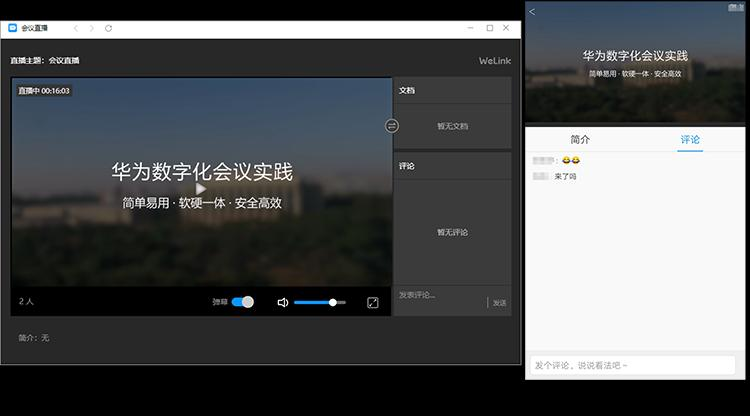Mute the speaker volume icon
Screen dimensions: 750x416
coord(283,303)
